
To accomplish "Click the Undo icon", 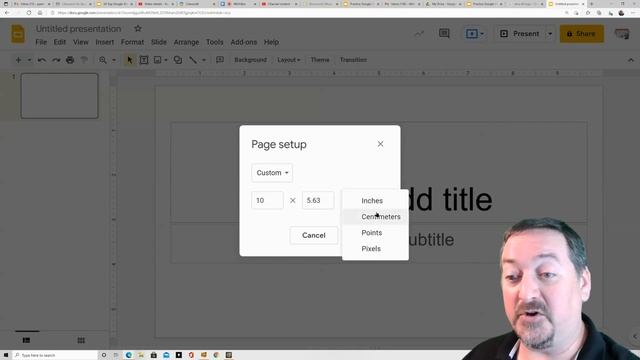I will (42, 60).
